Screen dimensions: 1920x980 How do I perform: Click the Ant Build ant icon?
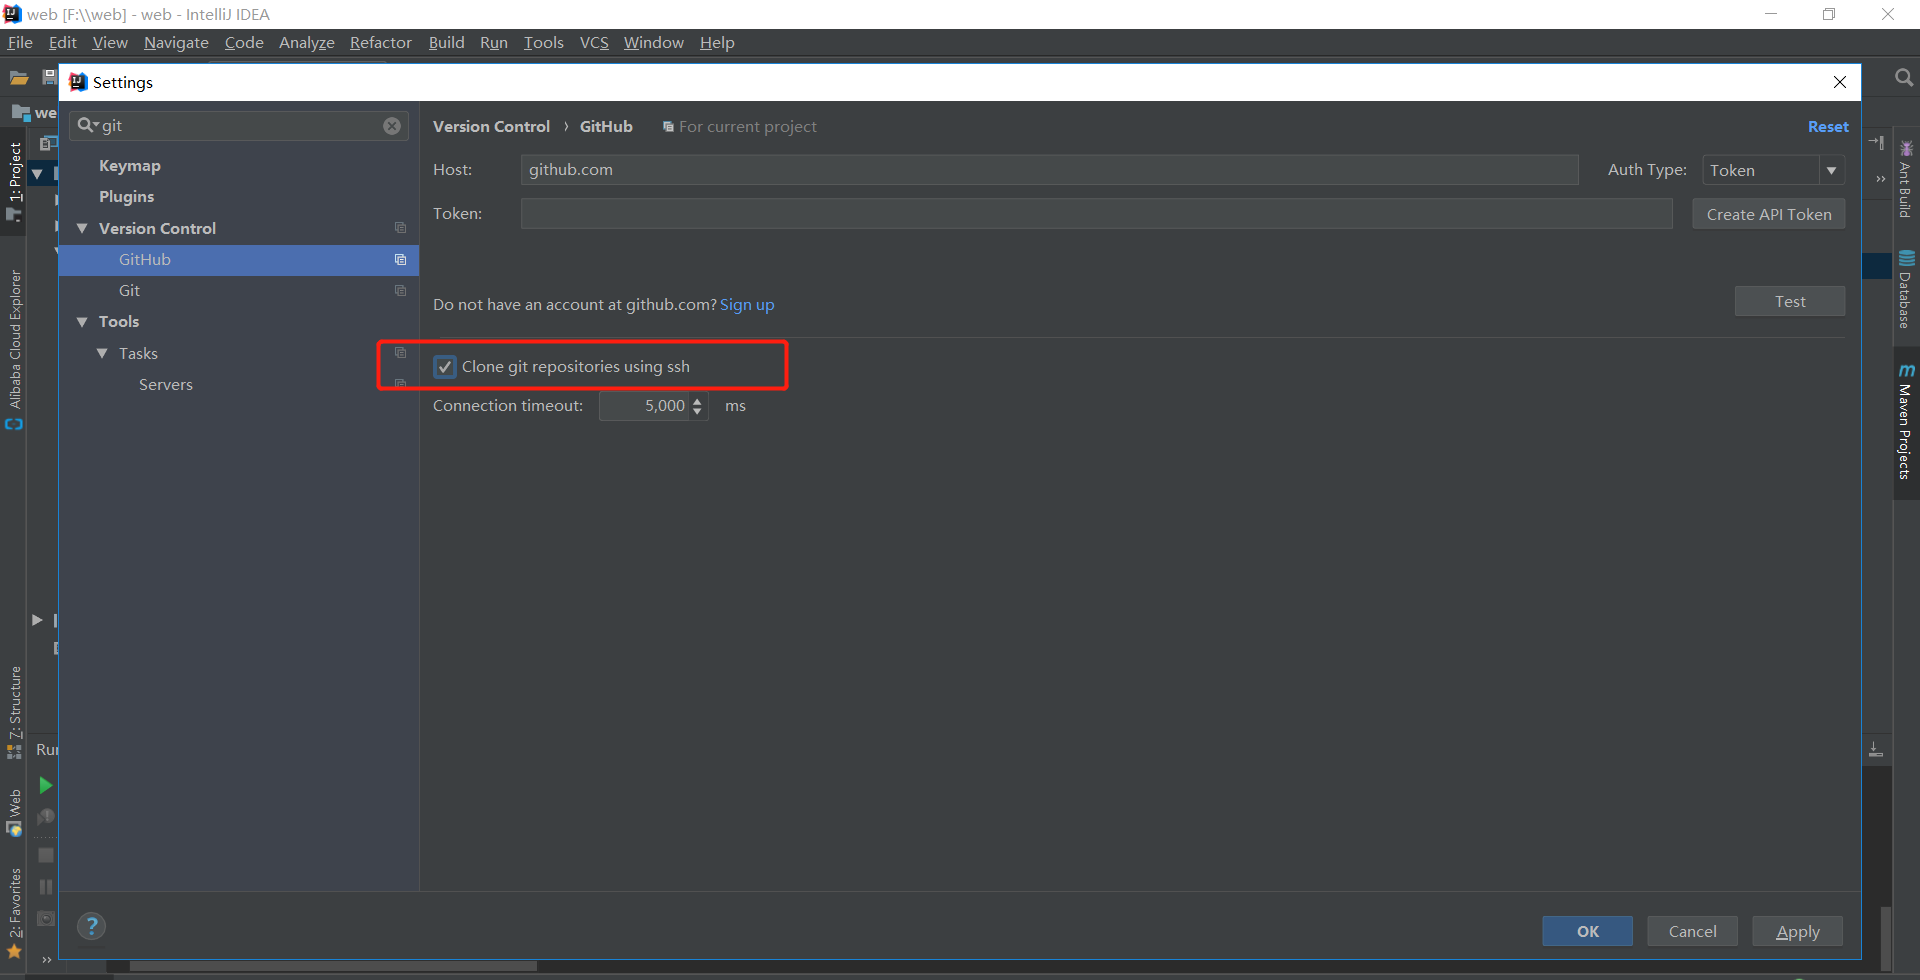coord(1906,148)
